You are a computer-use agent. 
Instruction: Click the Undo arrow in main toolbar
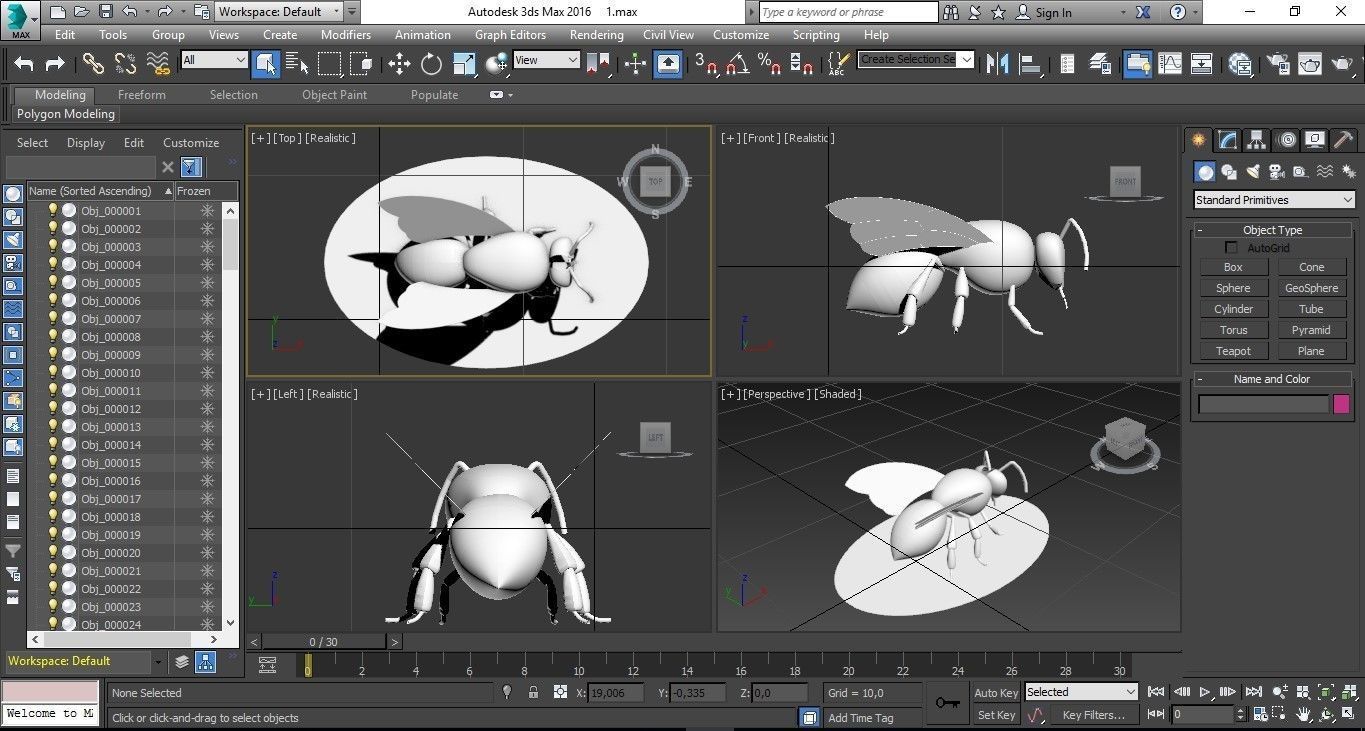(24, 64)
